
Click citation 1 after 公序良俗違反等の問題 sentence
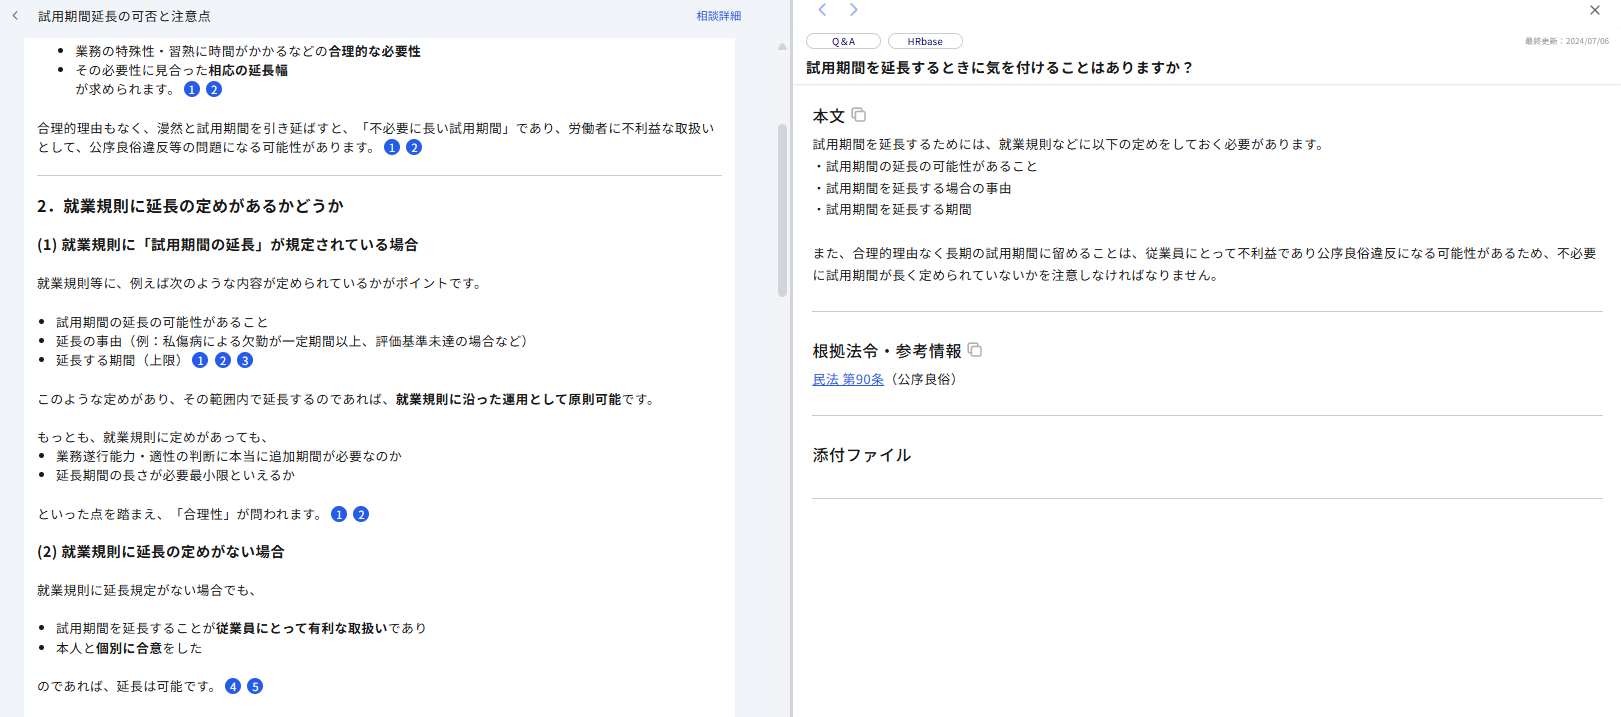click(392, 147)
